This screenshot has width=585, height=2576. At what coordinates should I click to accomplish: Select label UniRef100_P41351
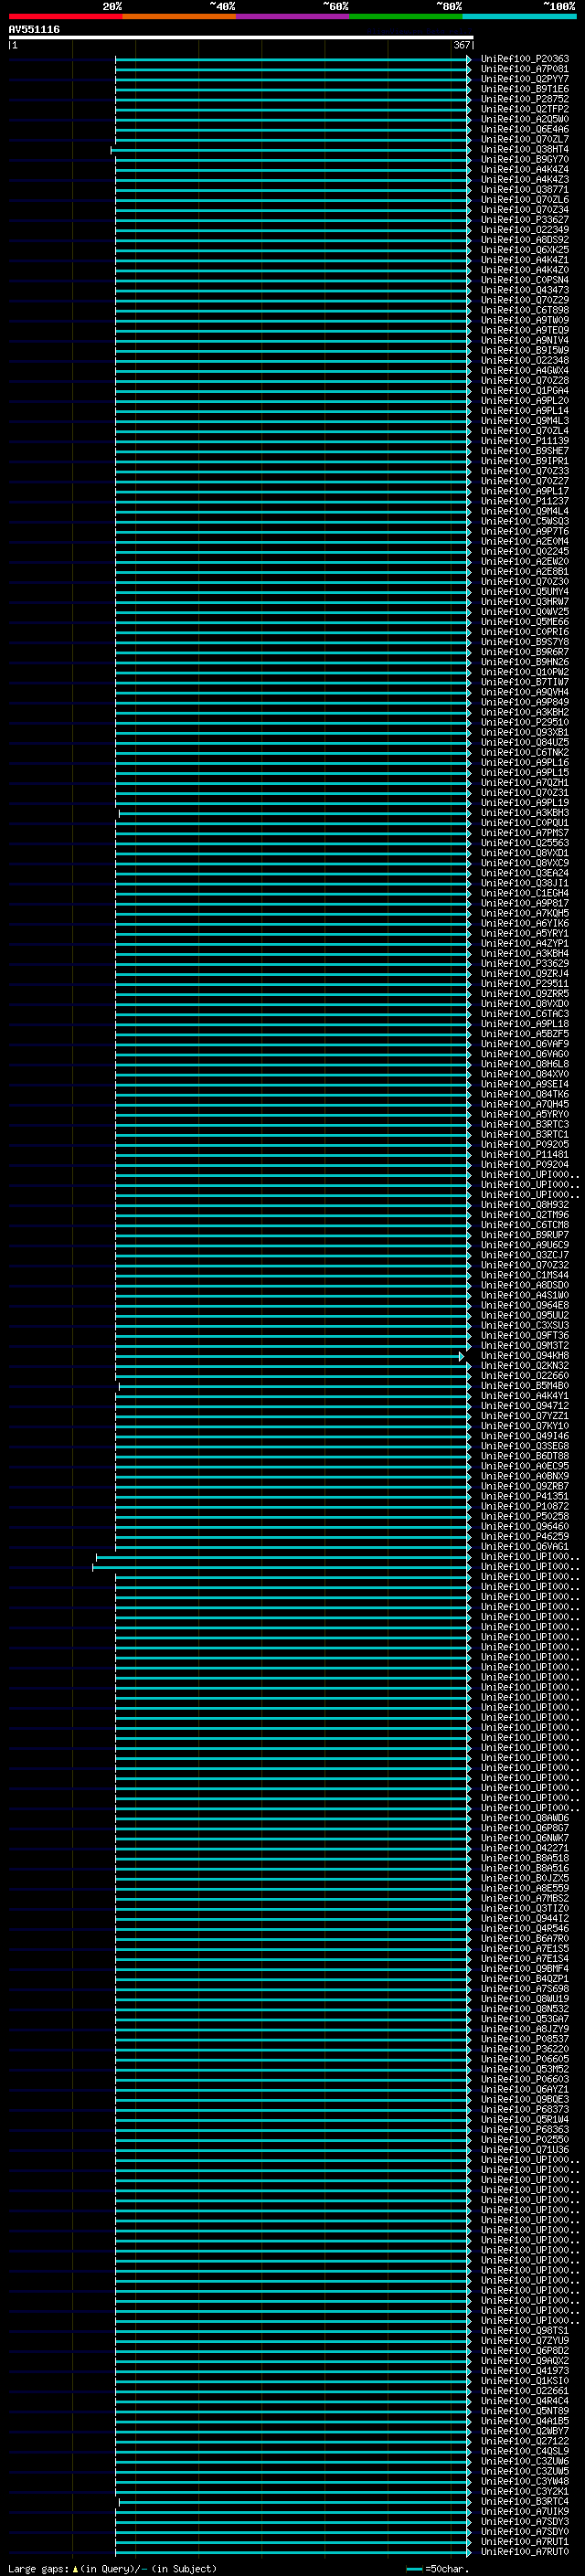525,1496
